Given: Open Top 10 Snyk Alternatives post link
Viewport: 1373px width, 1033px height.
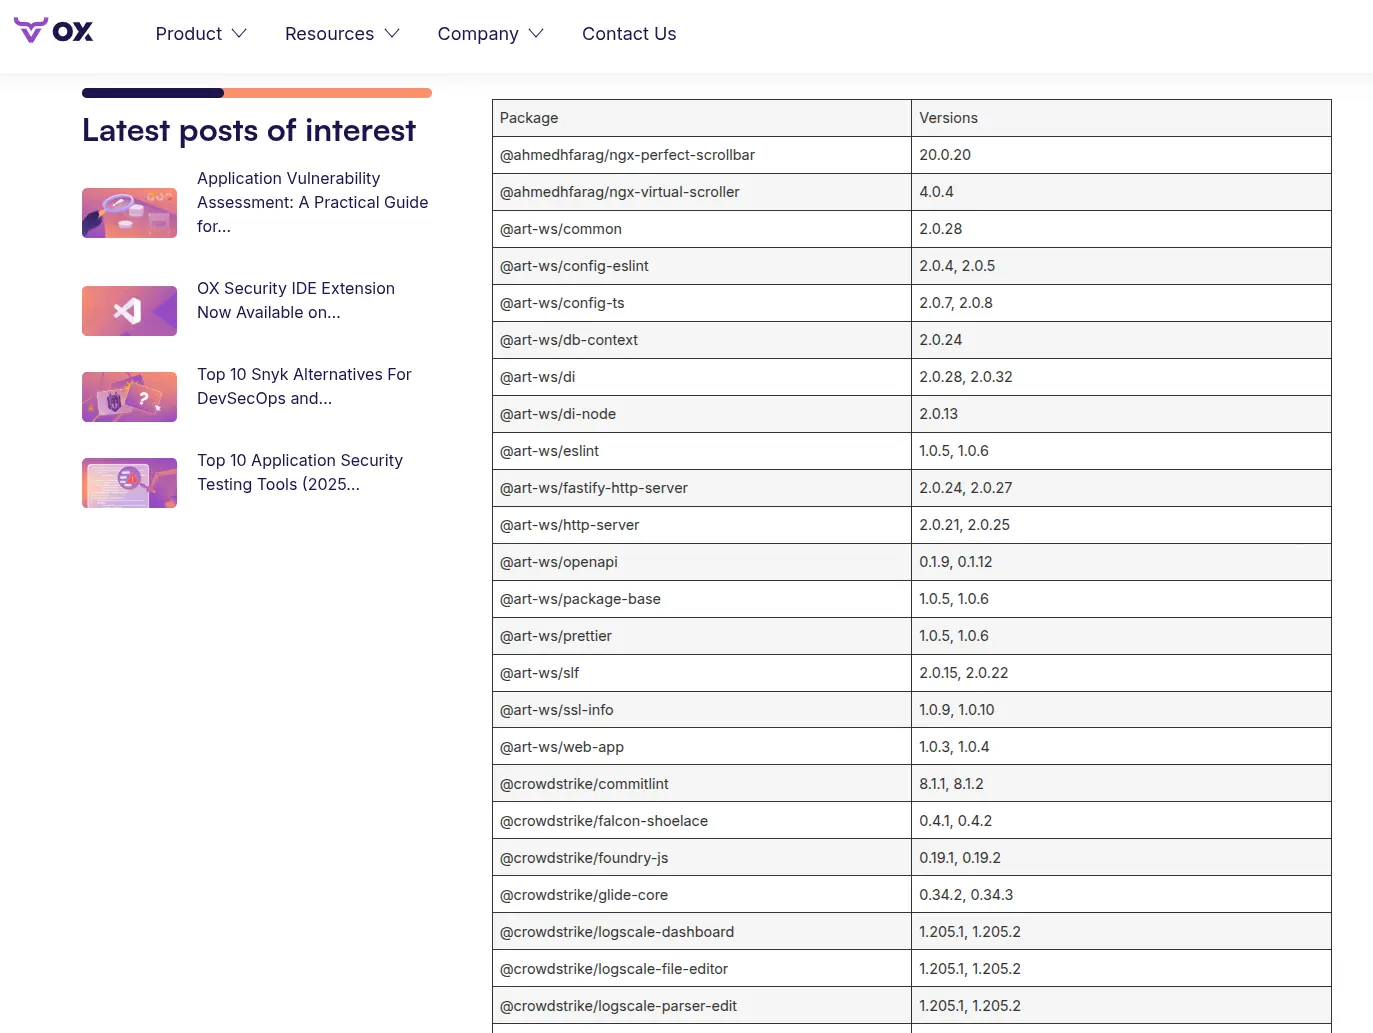Looking at the screenshot, I should coord(304,386).
